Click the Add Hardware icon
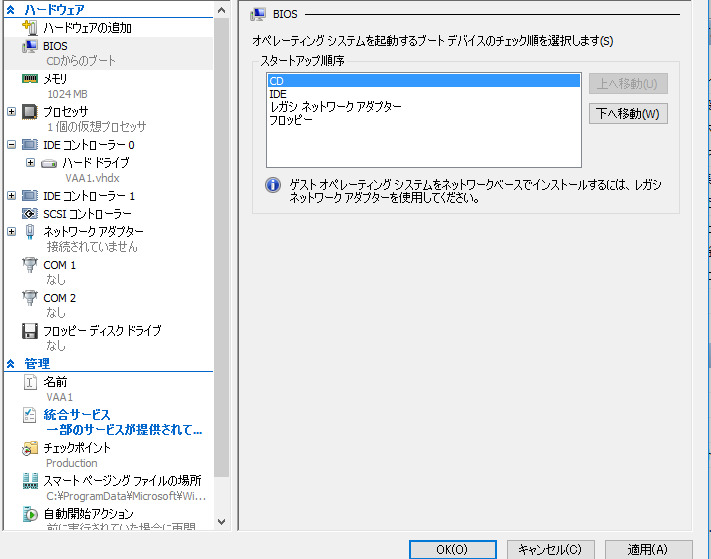The image size is (711, 559). coord(29,27)
